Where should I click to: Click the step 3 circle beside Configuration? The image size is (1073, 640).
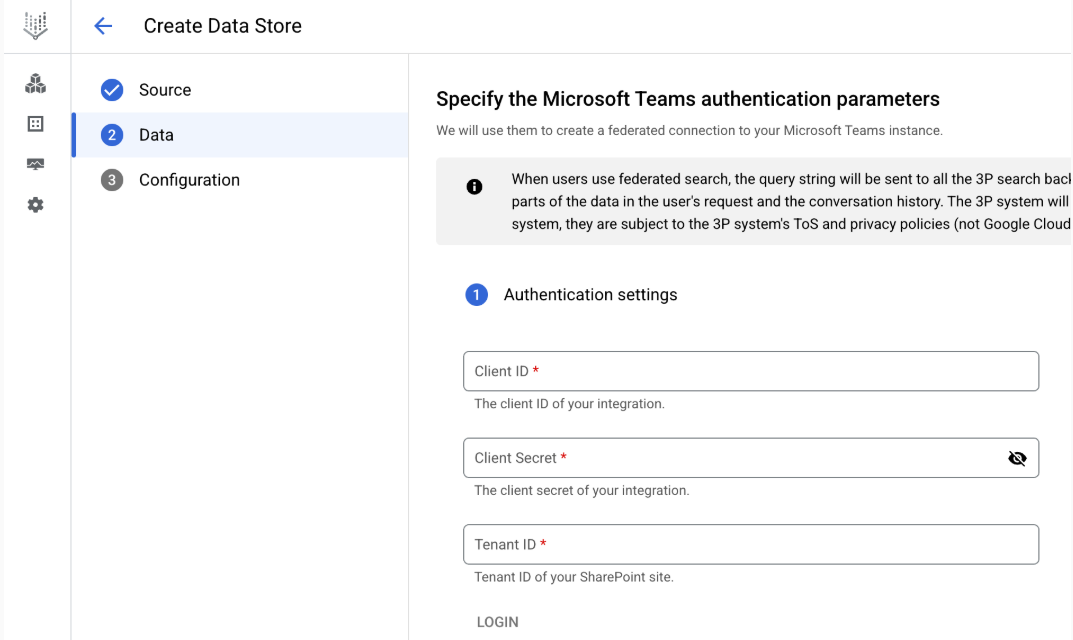coord(112,179)
